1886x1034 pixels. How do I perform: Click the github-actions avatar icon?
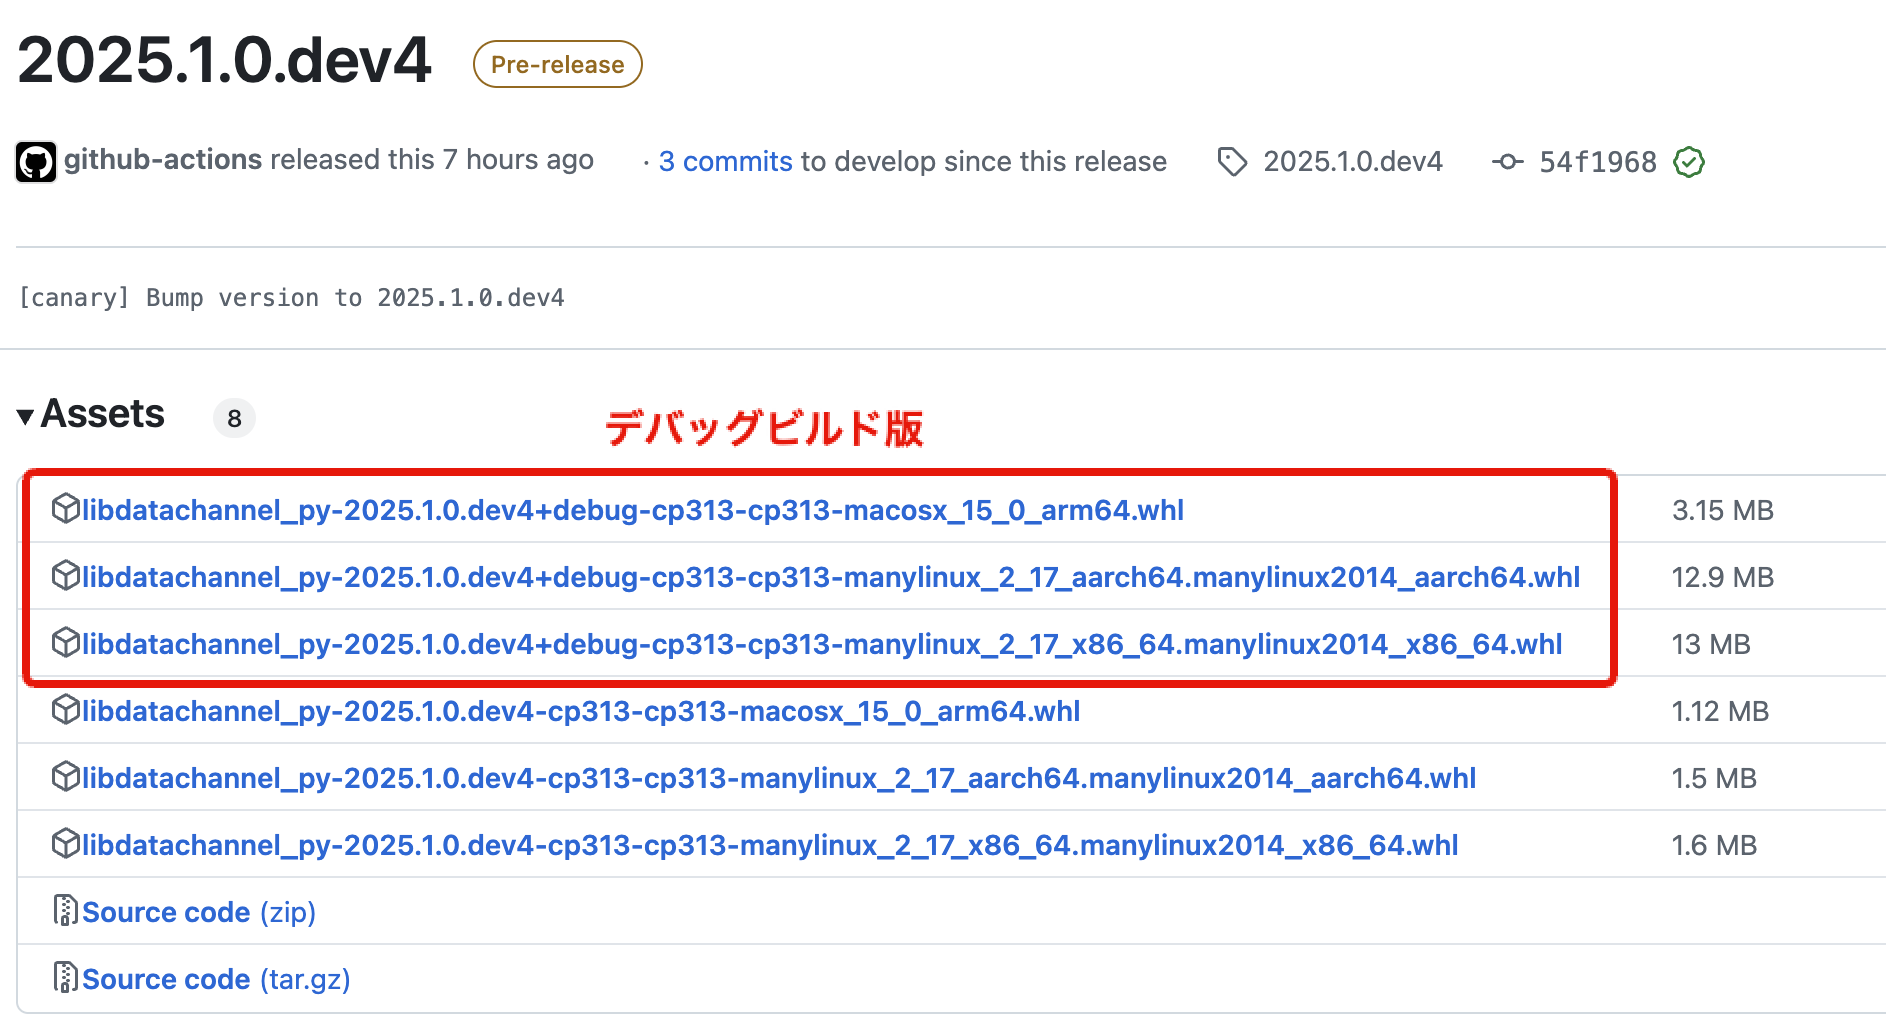point(36,162)
